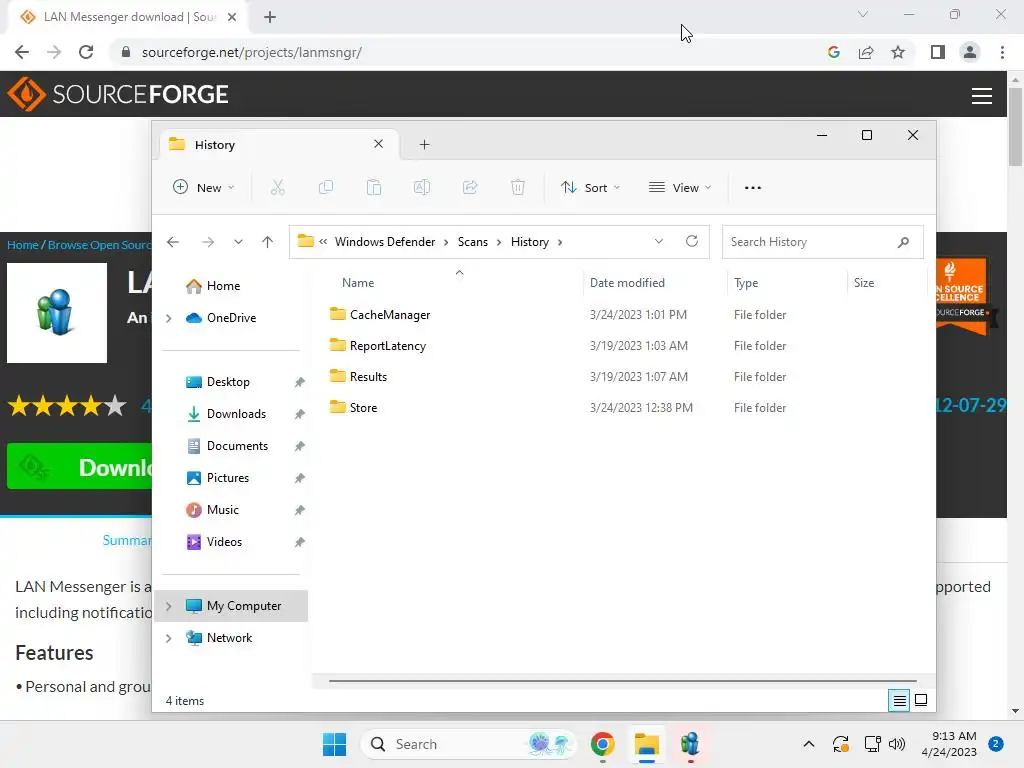Click File Explorer taskbar icon
This screenshot has width=1024, height=768.
click(x=647, y=744)
